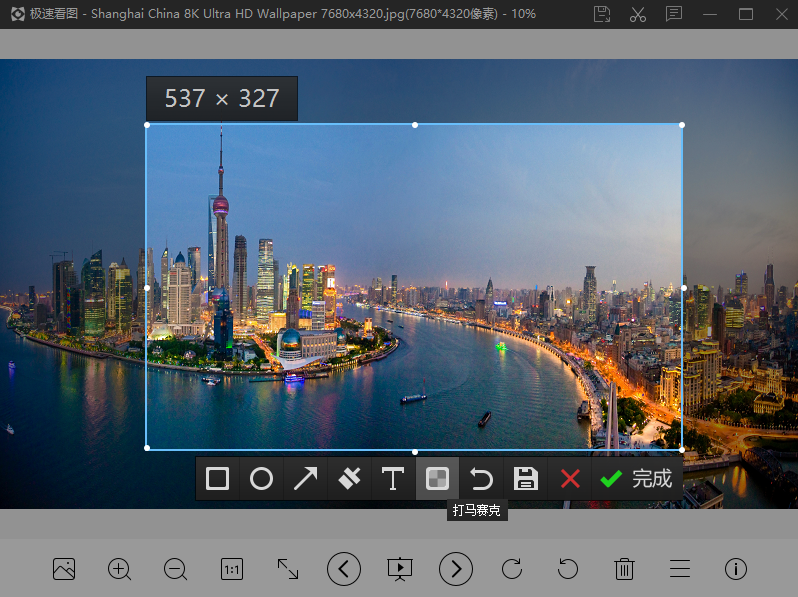Select the rectangle annotation tool
798x597 pixels.
217,479
